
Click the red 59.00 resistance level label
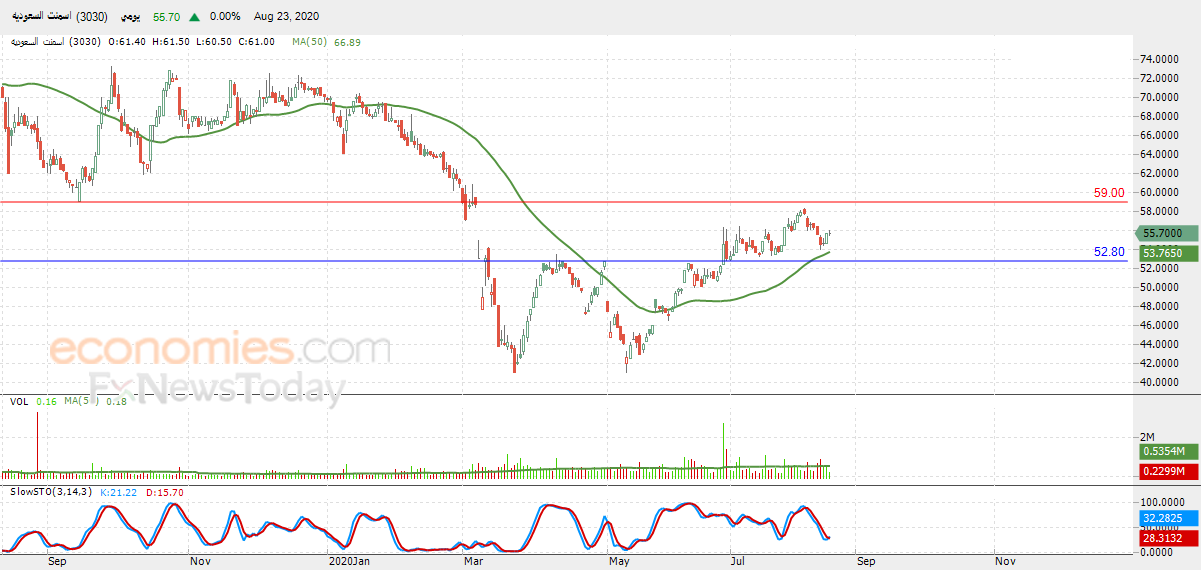(x=1110, y=193)
